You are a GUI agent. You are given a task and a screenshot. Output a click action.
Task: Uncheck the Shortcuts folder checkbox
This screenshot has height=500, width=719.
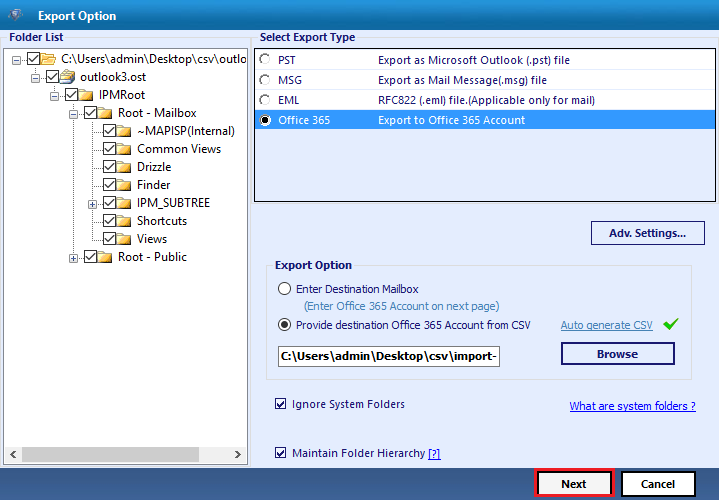[x=109, y=221]
